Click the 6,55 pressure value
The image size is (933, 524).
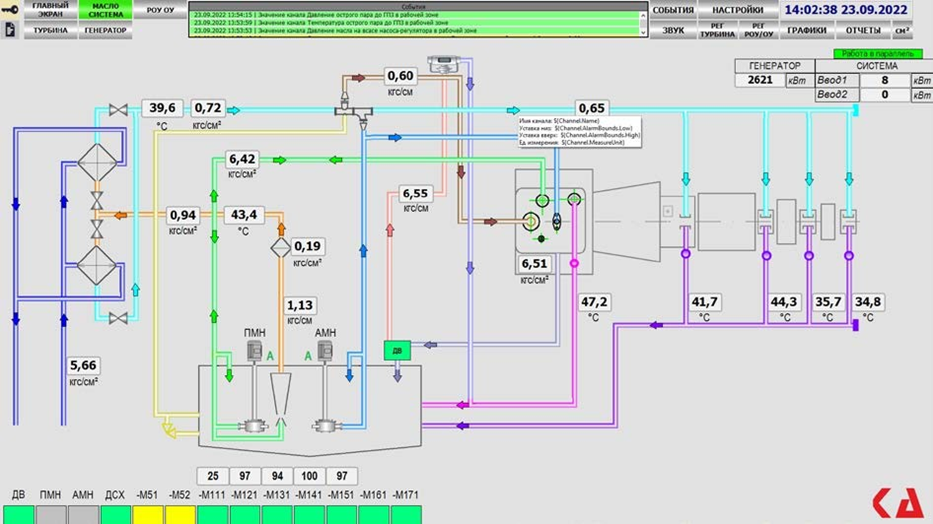point(415,193)
